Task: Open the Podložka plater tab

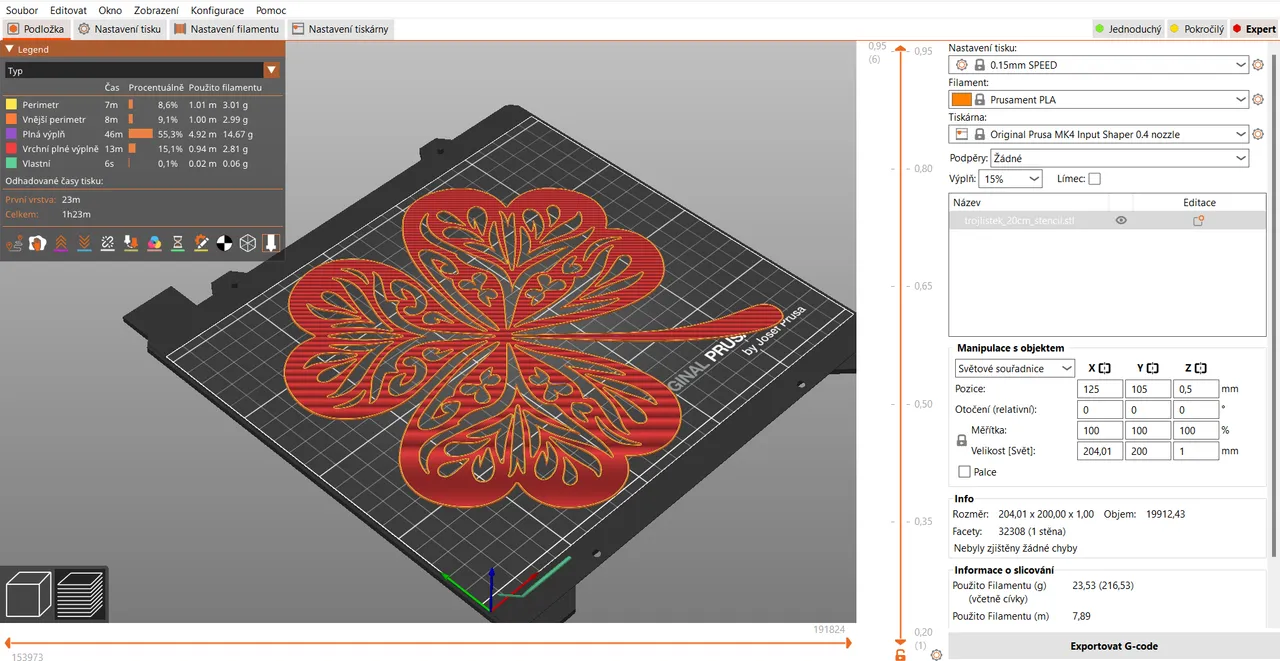Action: tap(36, 29)
